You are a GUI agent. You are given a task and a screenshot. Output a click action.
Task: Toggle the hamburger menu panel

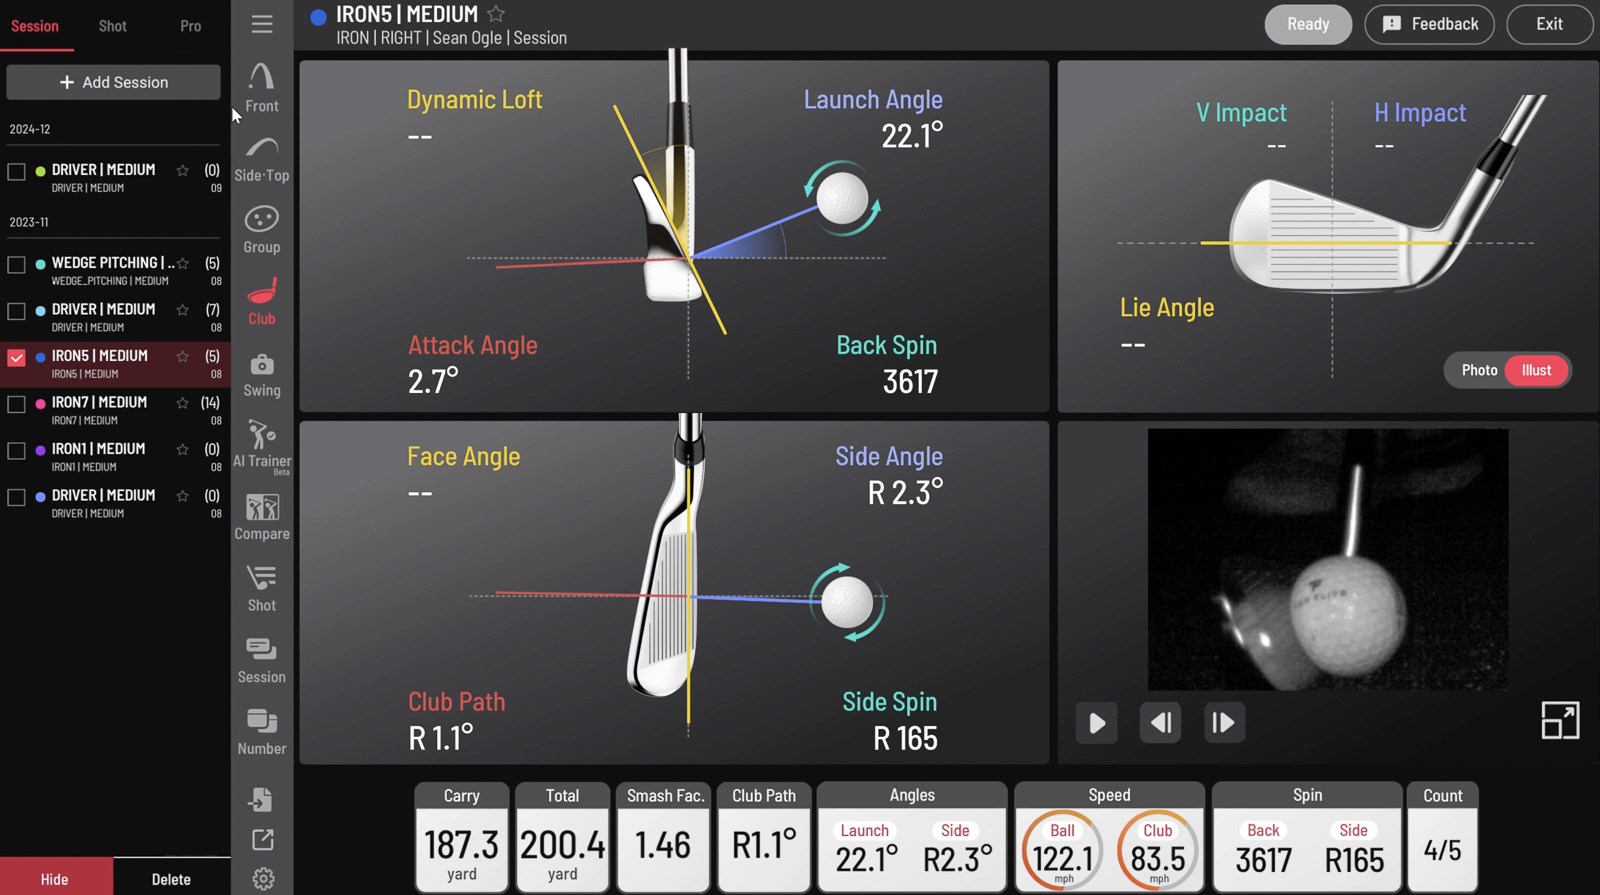coord(262,24)
